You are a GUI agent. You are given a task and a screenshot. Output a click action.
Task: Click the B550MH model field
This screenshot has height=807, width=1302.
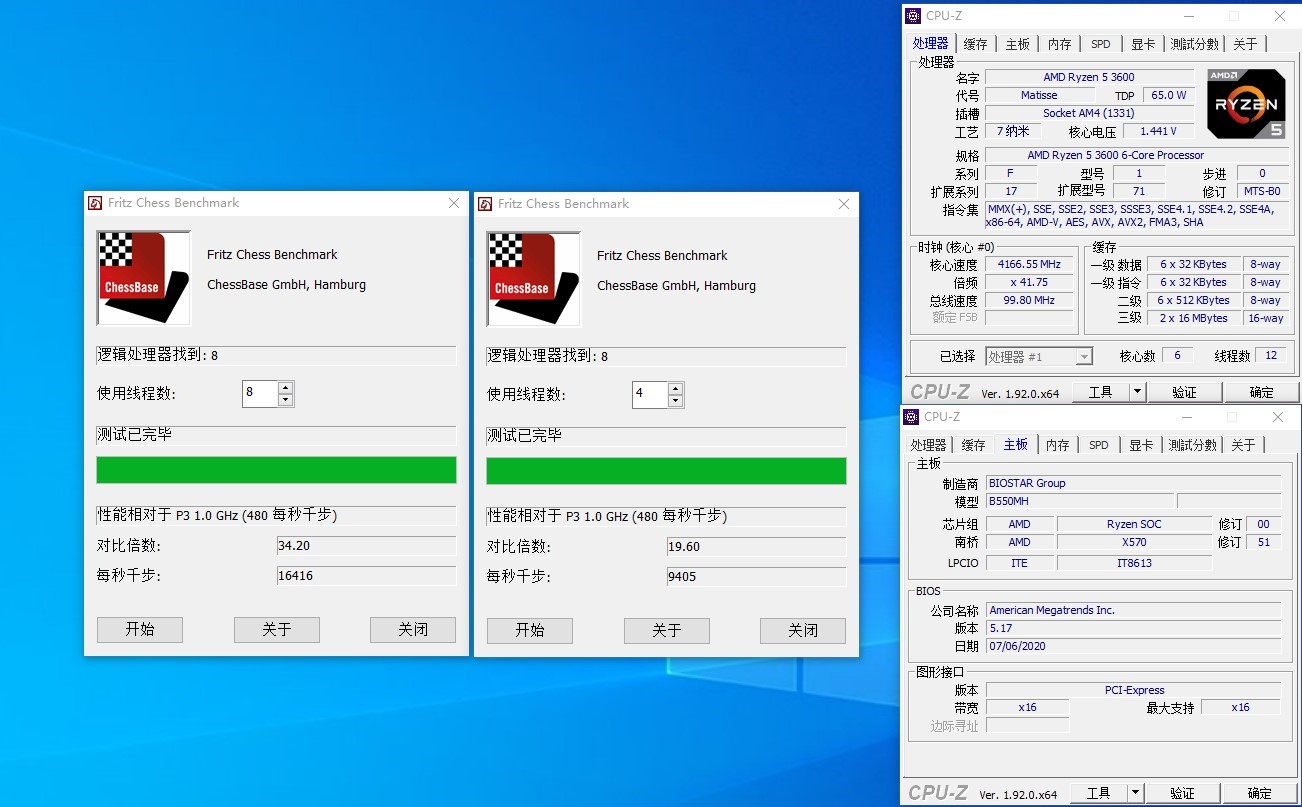tap(1080, 501)
